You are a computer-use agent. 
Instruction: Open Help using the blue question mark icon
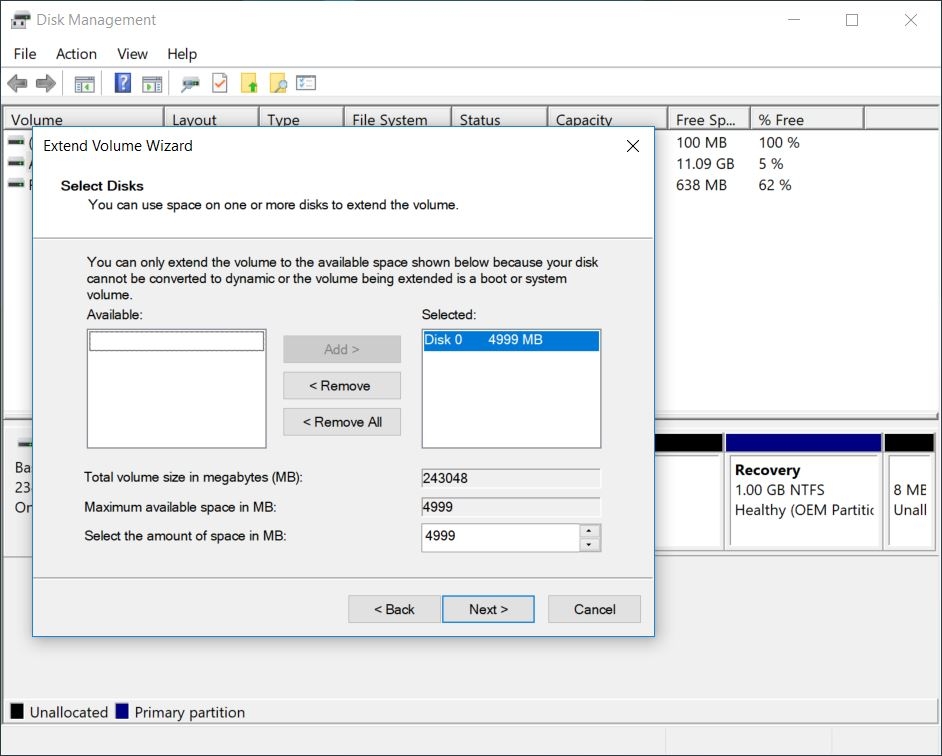pos(122,82)
